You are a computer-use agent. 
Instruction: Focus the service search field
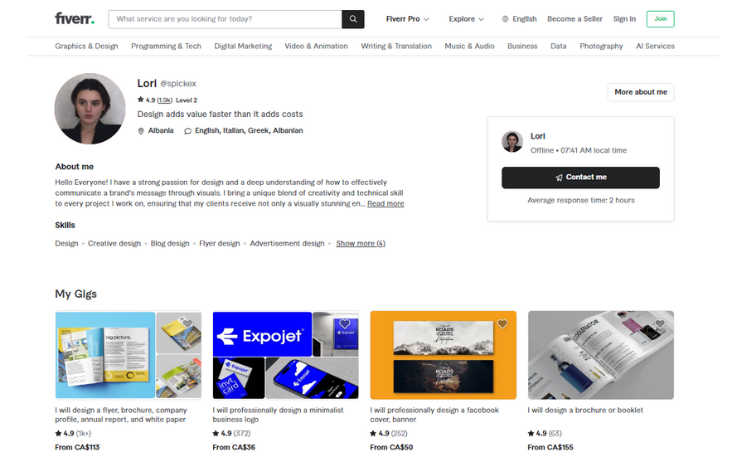coord(225,19)
